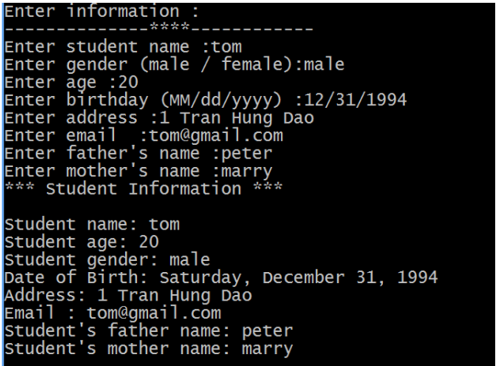
Task: Click the entered father's name 'peter'
Action: pyautogui.click(x=247, y=154)
